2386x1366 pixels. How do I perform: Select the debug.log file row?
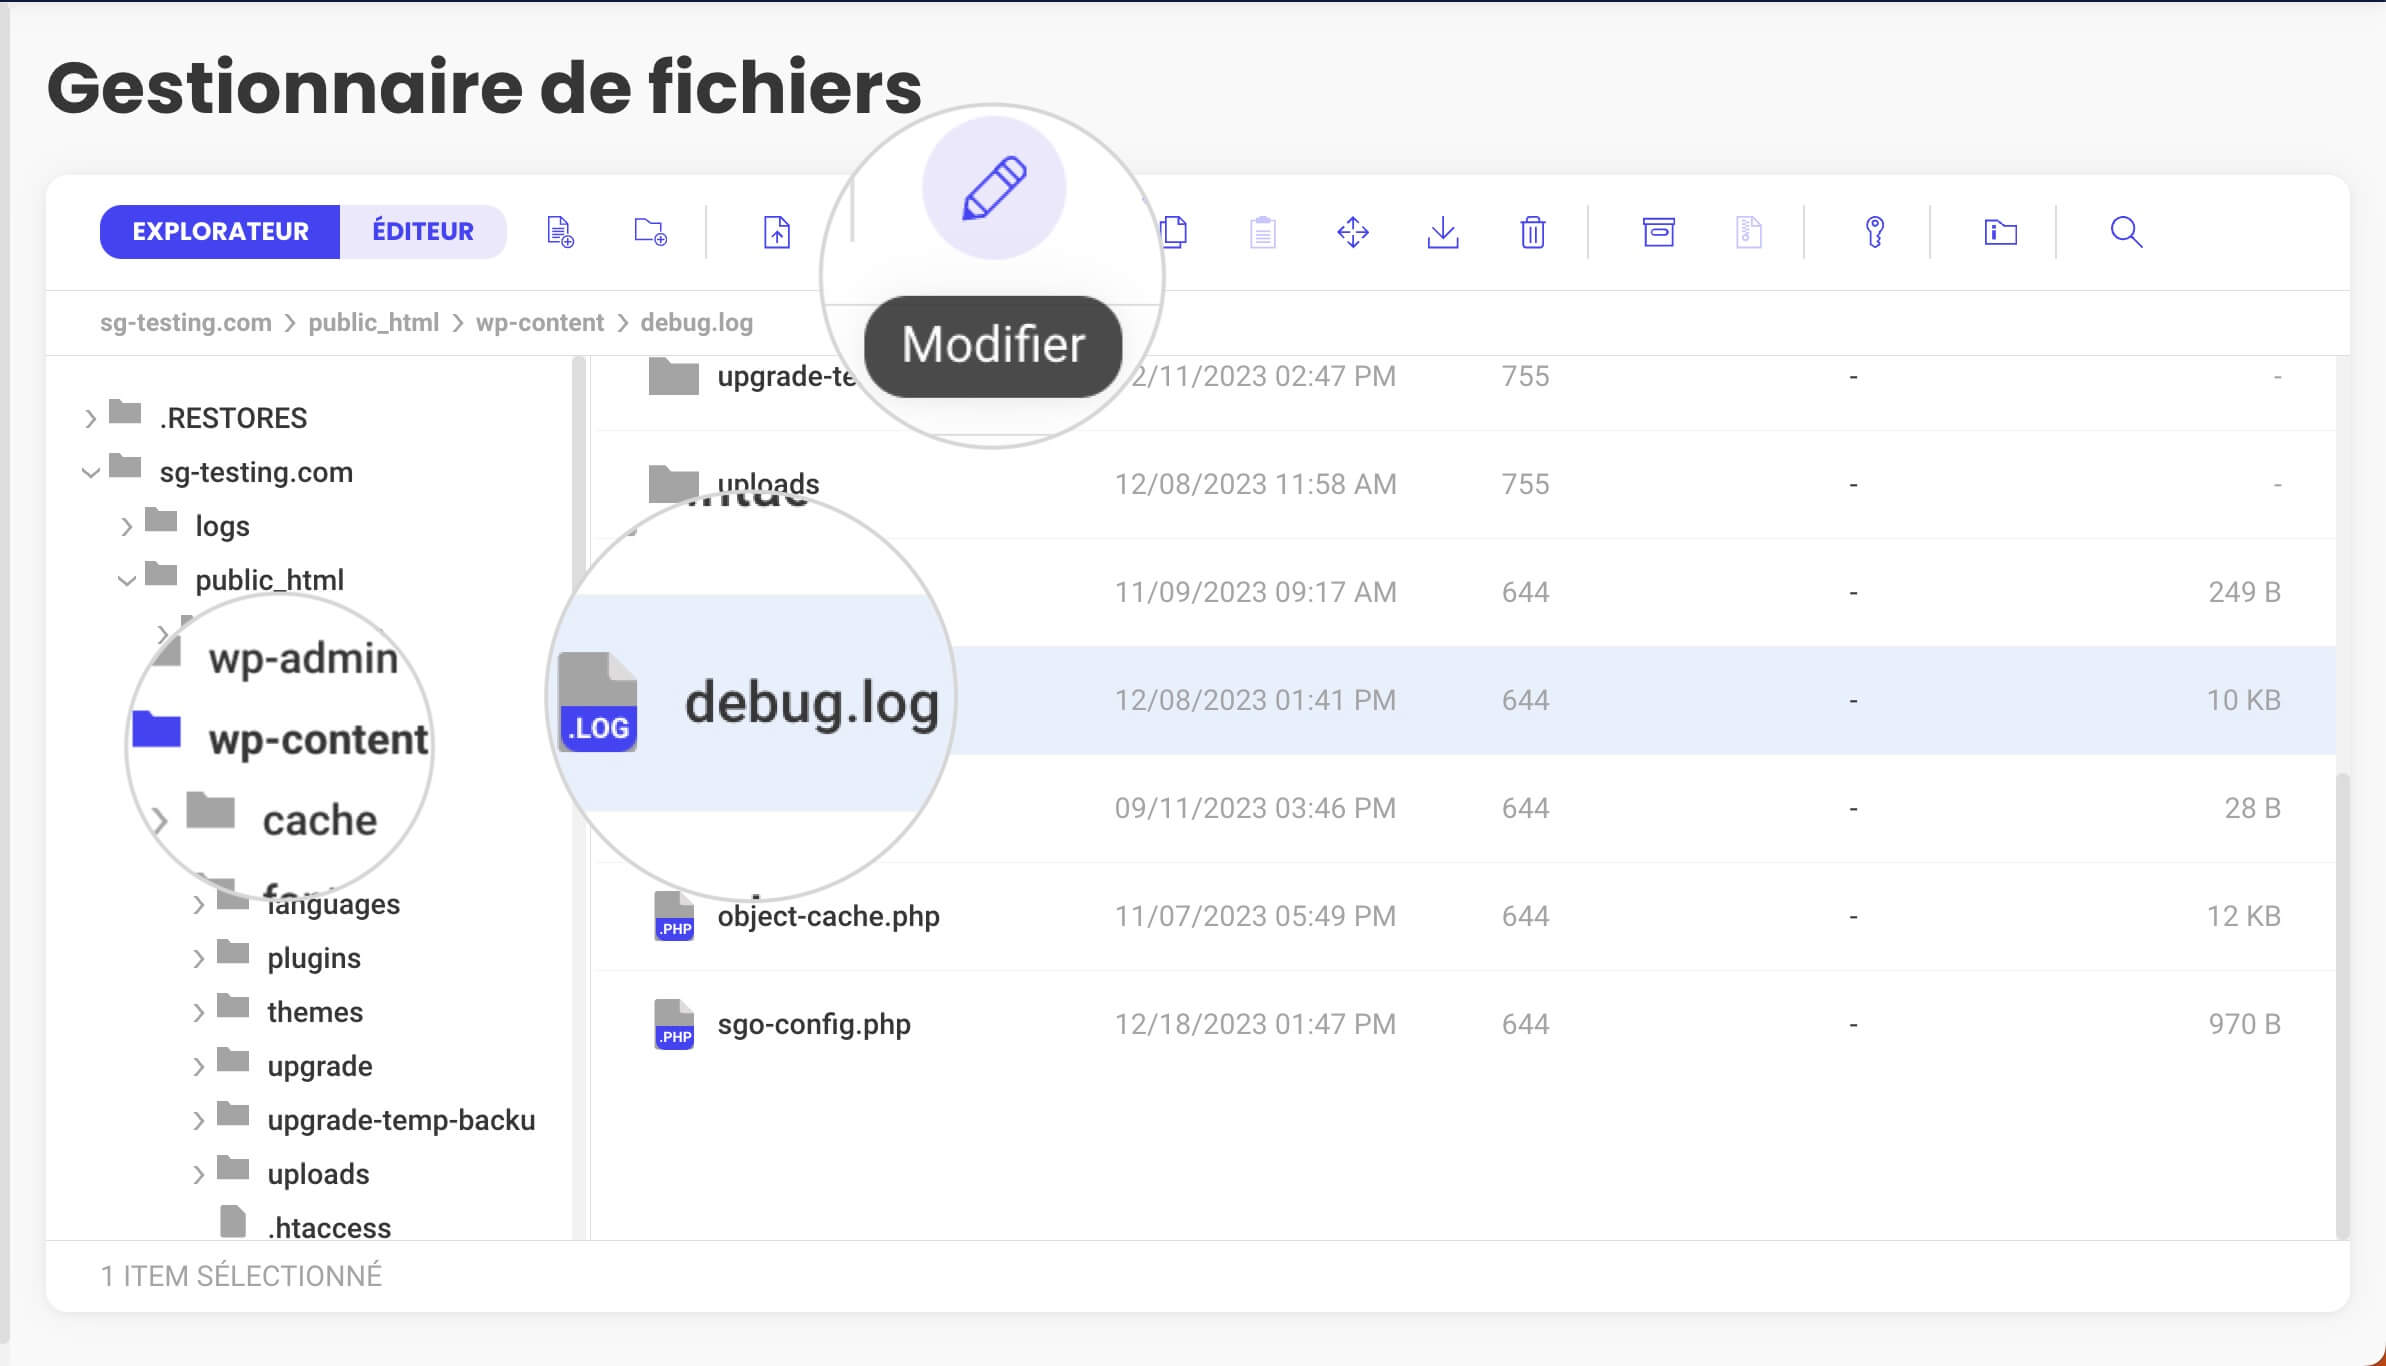(x=1466, y=700)
